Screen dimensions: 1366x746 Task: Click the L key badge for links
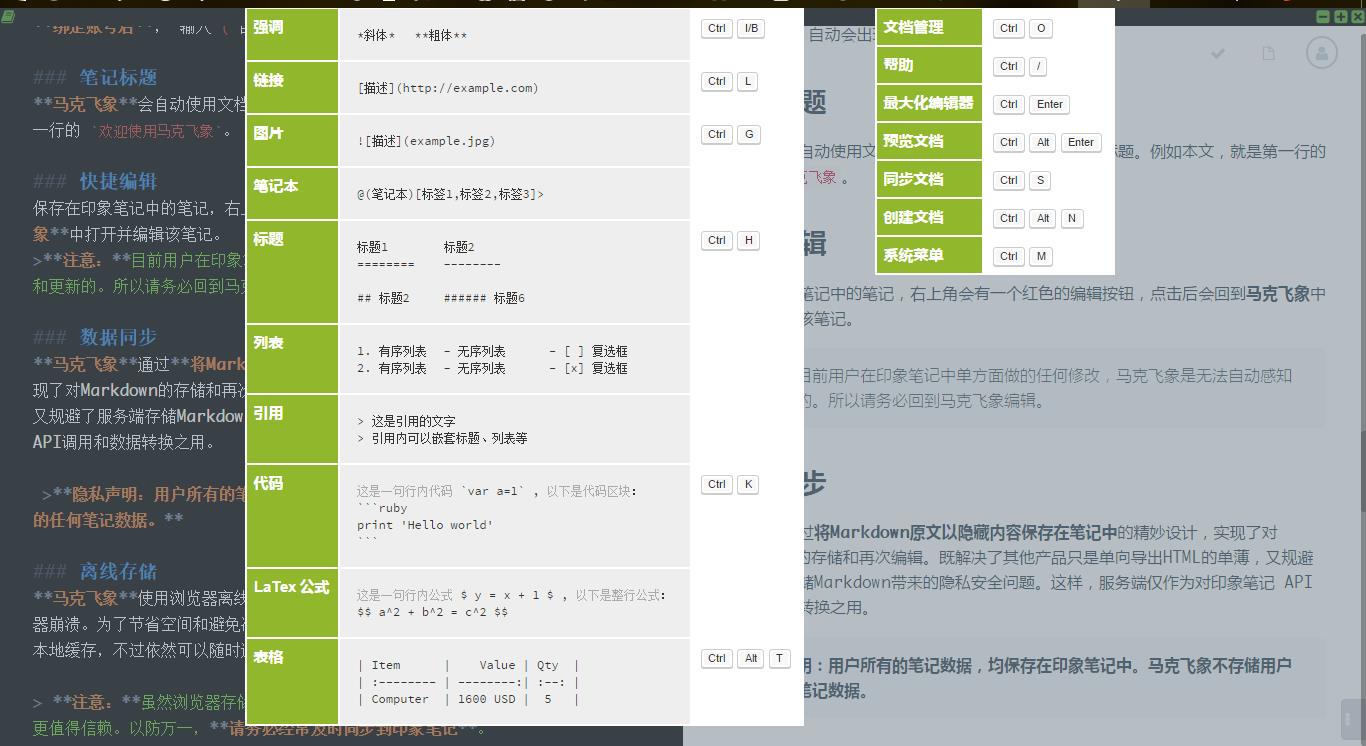coord(747,81)
